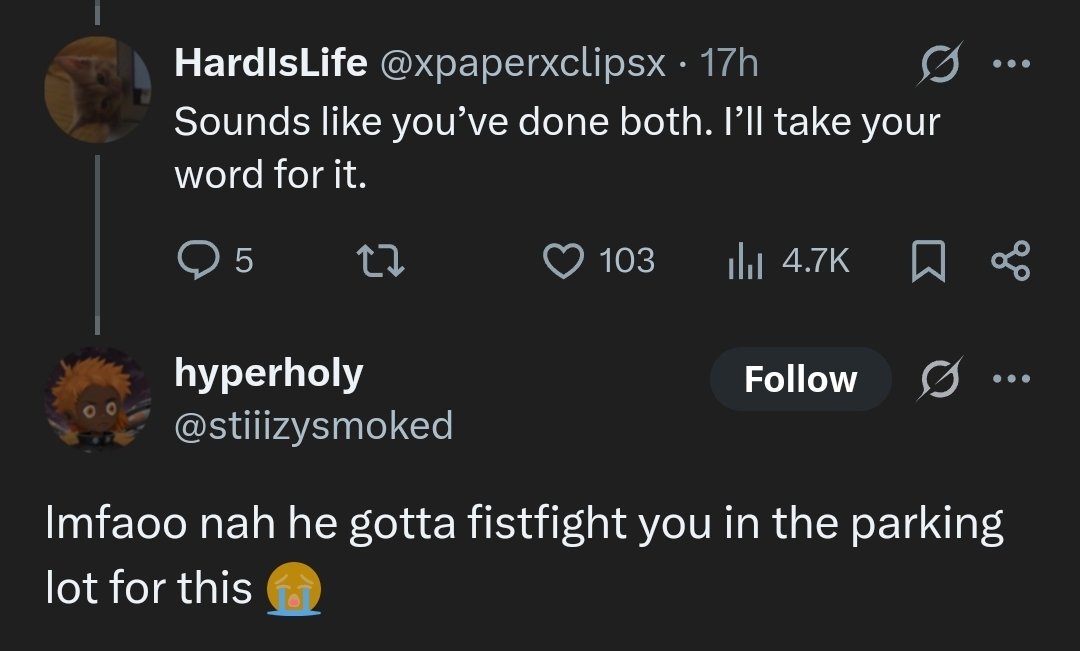Open hyperholy's profile avatar

[97, 399]
